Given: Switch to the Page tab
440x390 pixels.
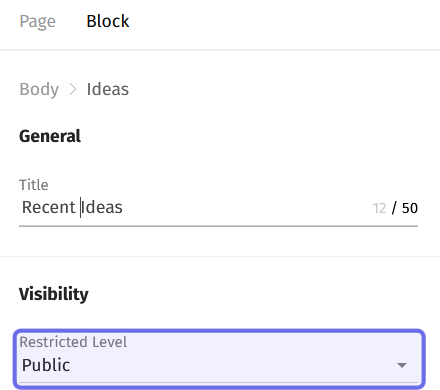Looking at the screenshot, I should (x=37, y=21).
